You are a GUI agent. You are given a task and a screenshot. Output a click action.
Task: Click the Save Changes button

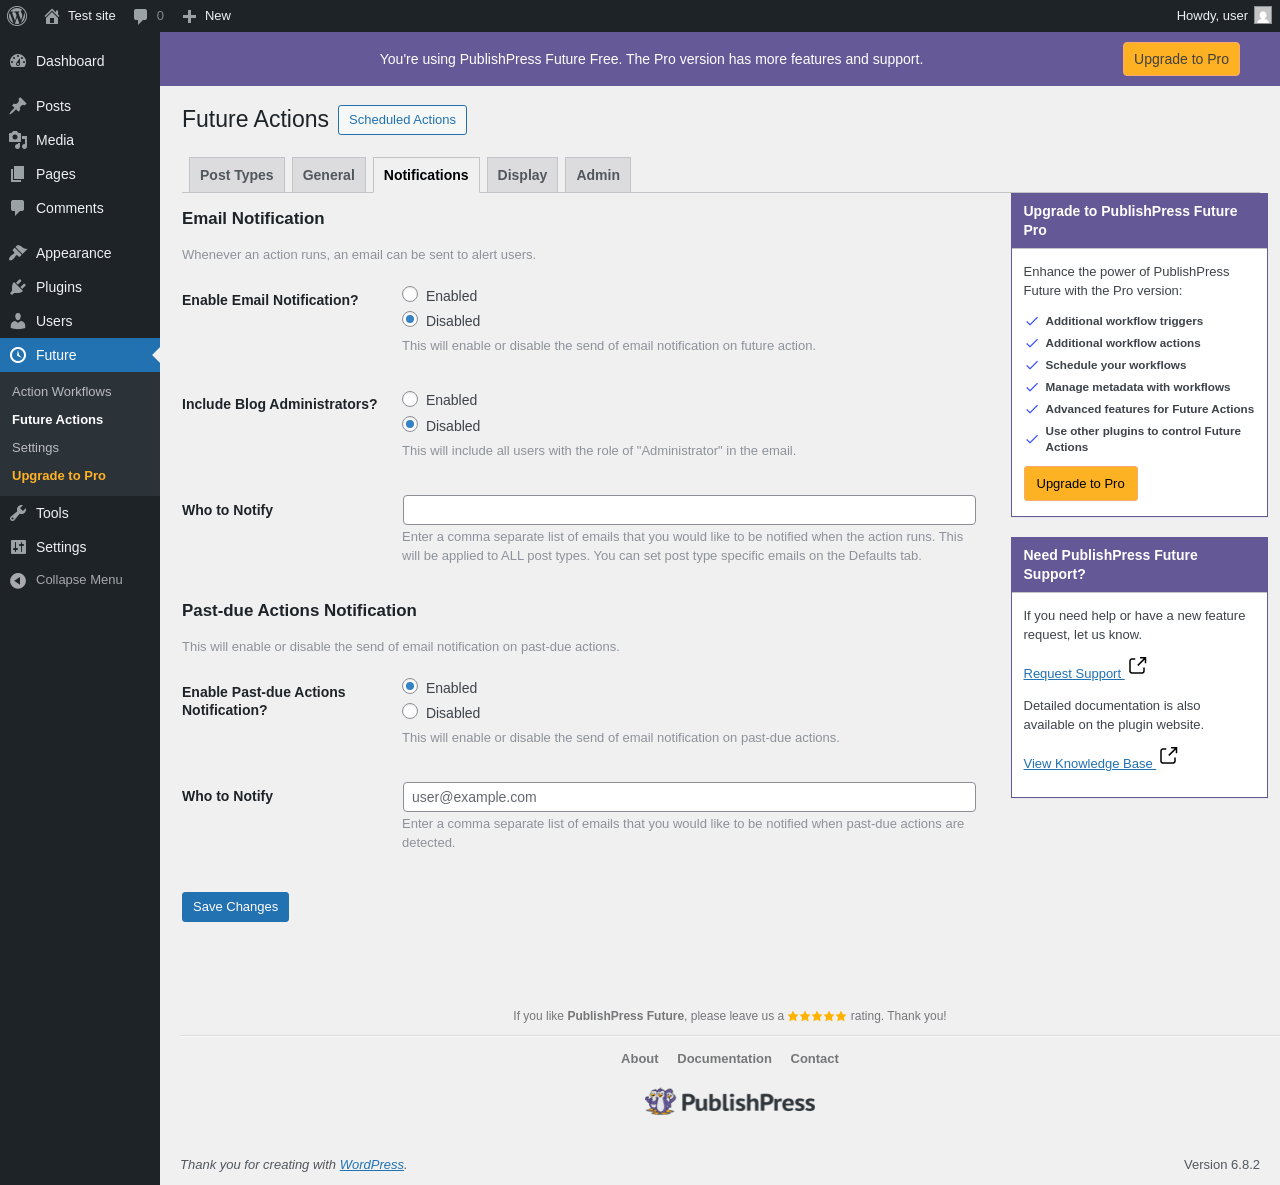click(235, 907)
